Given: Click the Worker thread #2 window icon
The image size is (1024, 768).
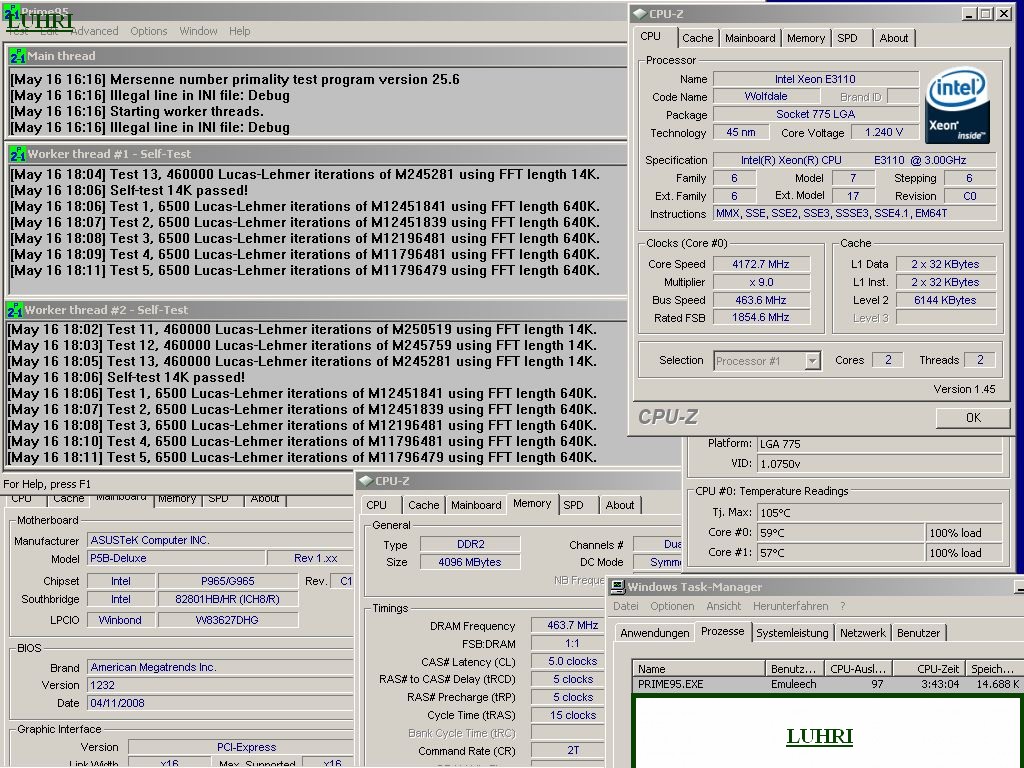Looking at the screenshot, I should pos(14,310).
